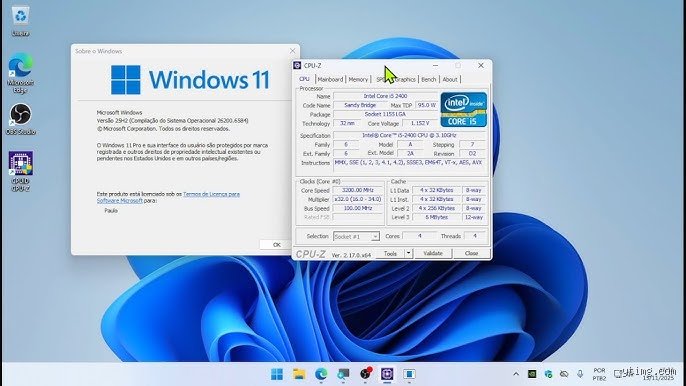This screenshot has height=386, width=686.
Task: Click the Code Name value 'Sandy Bridge'
Action: 360,105
